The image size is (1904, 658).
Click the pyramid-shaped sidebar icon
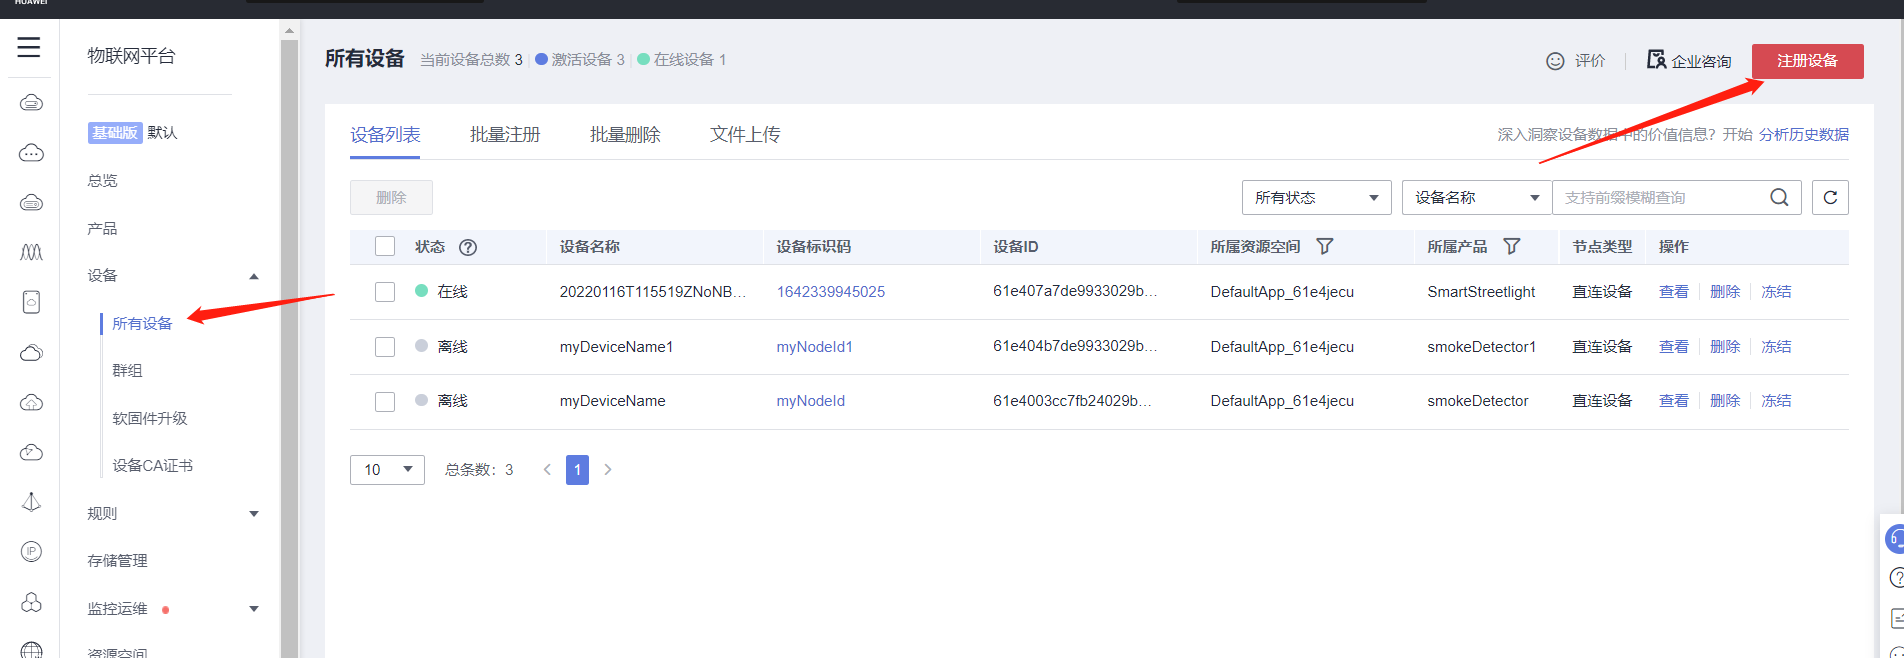pyautogui.click(x=31, y=502)
